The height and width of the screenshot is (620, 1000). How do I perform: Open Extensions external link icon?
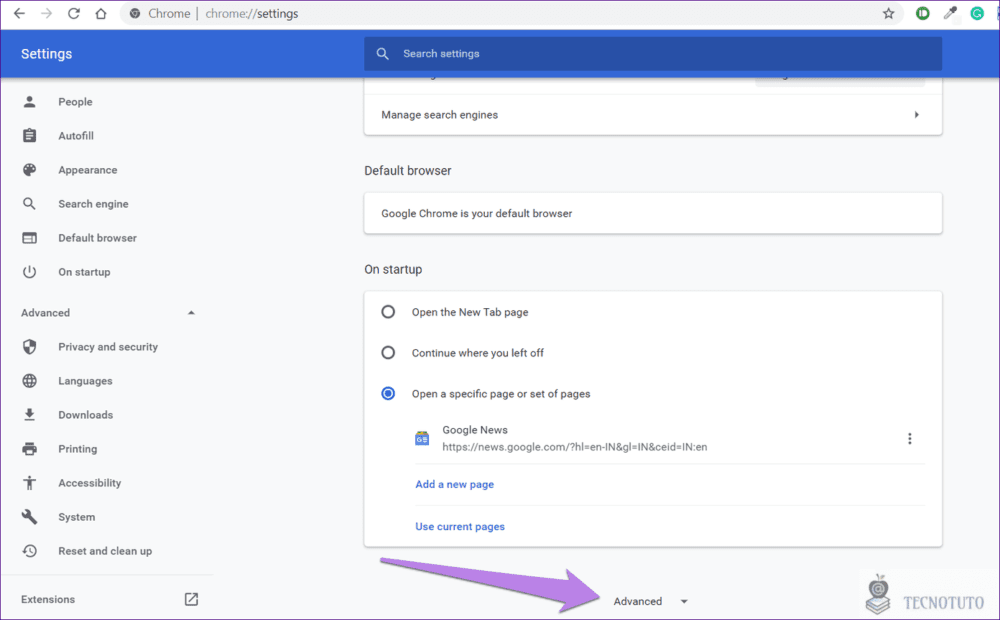click(191, 599)
